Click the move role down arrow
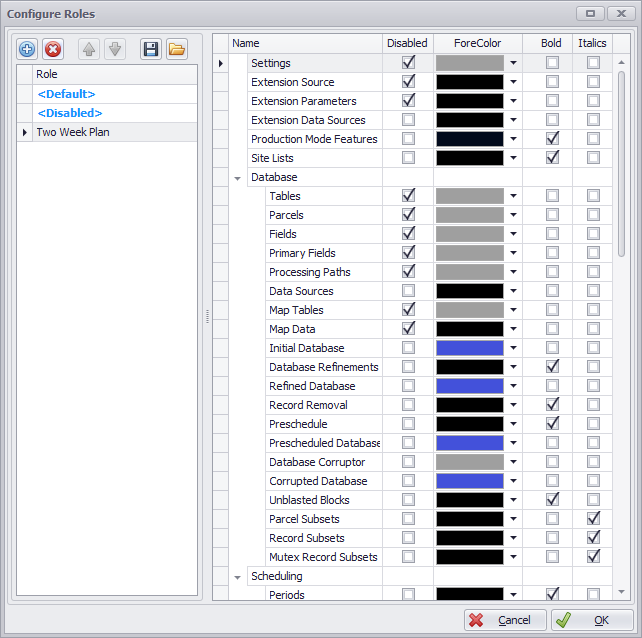The image size is (642, 638). [114, 49]
